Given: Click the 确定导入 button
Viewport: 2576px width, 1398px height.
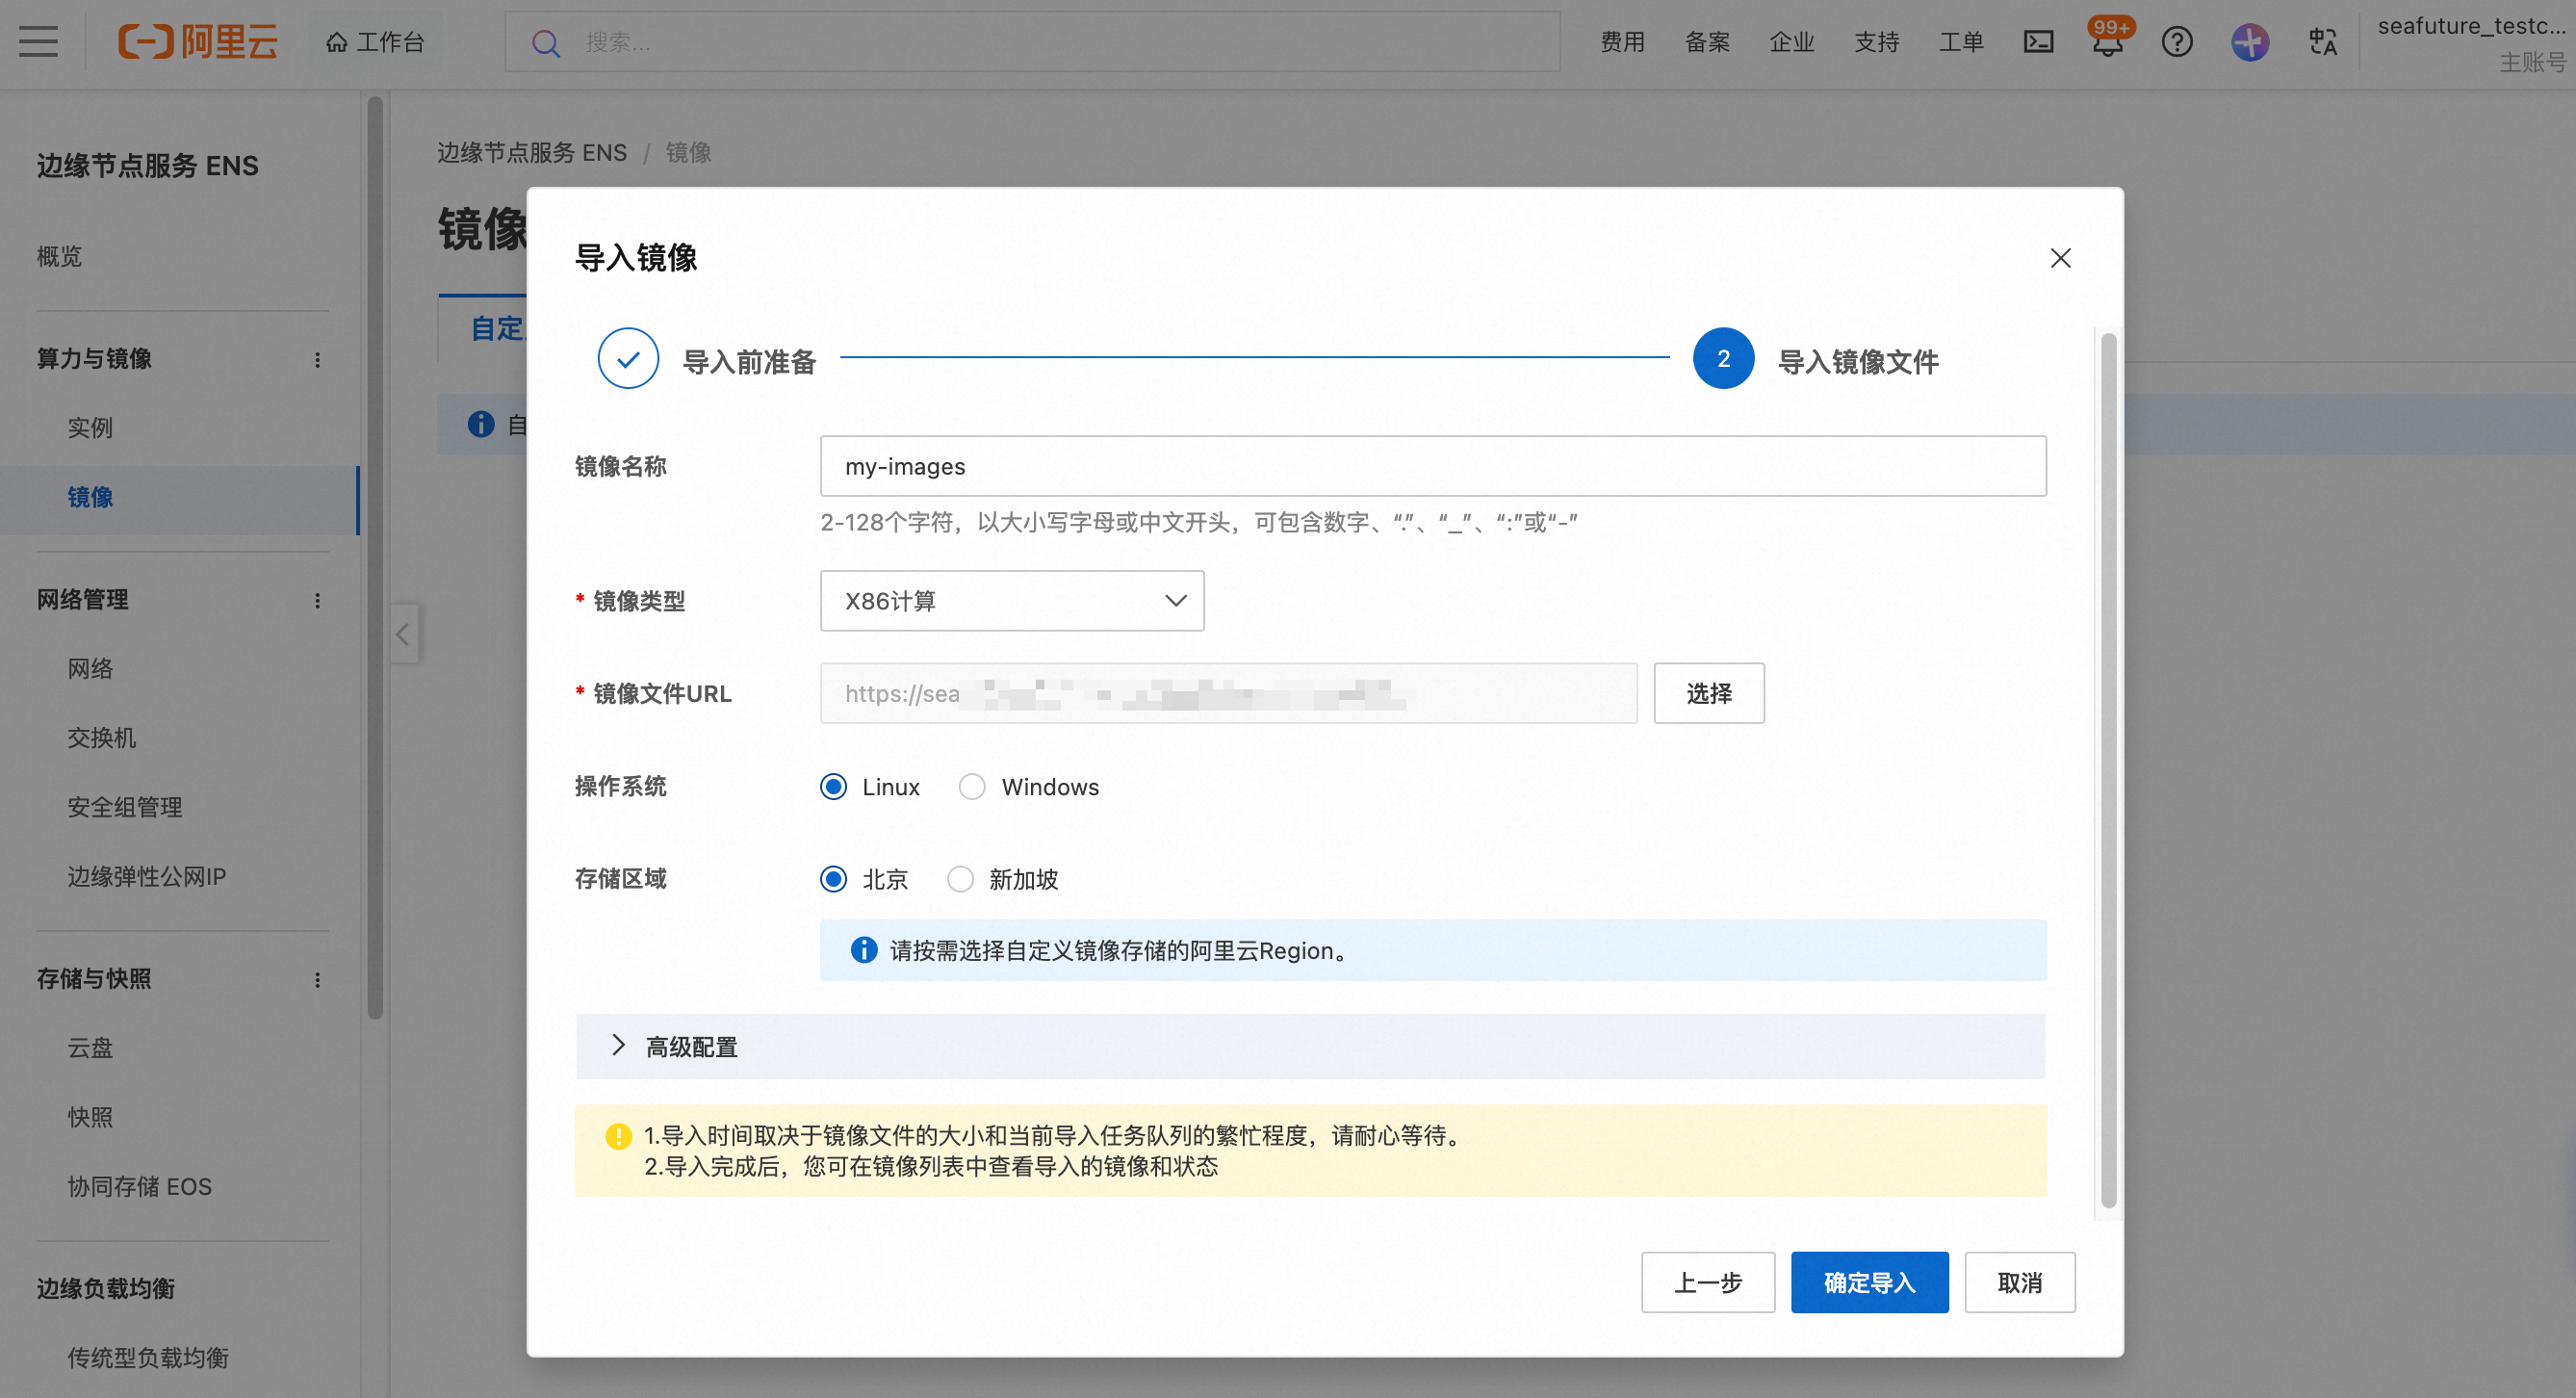Looking at the screenshot, I should point(1869,1282).
